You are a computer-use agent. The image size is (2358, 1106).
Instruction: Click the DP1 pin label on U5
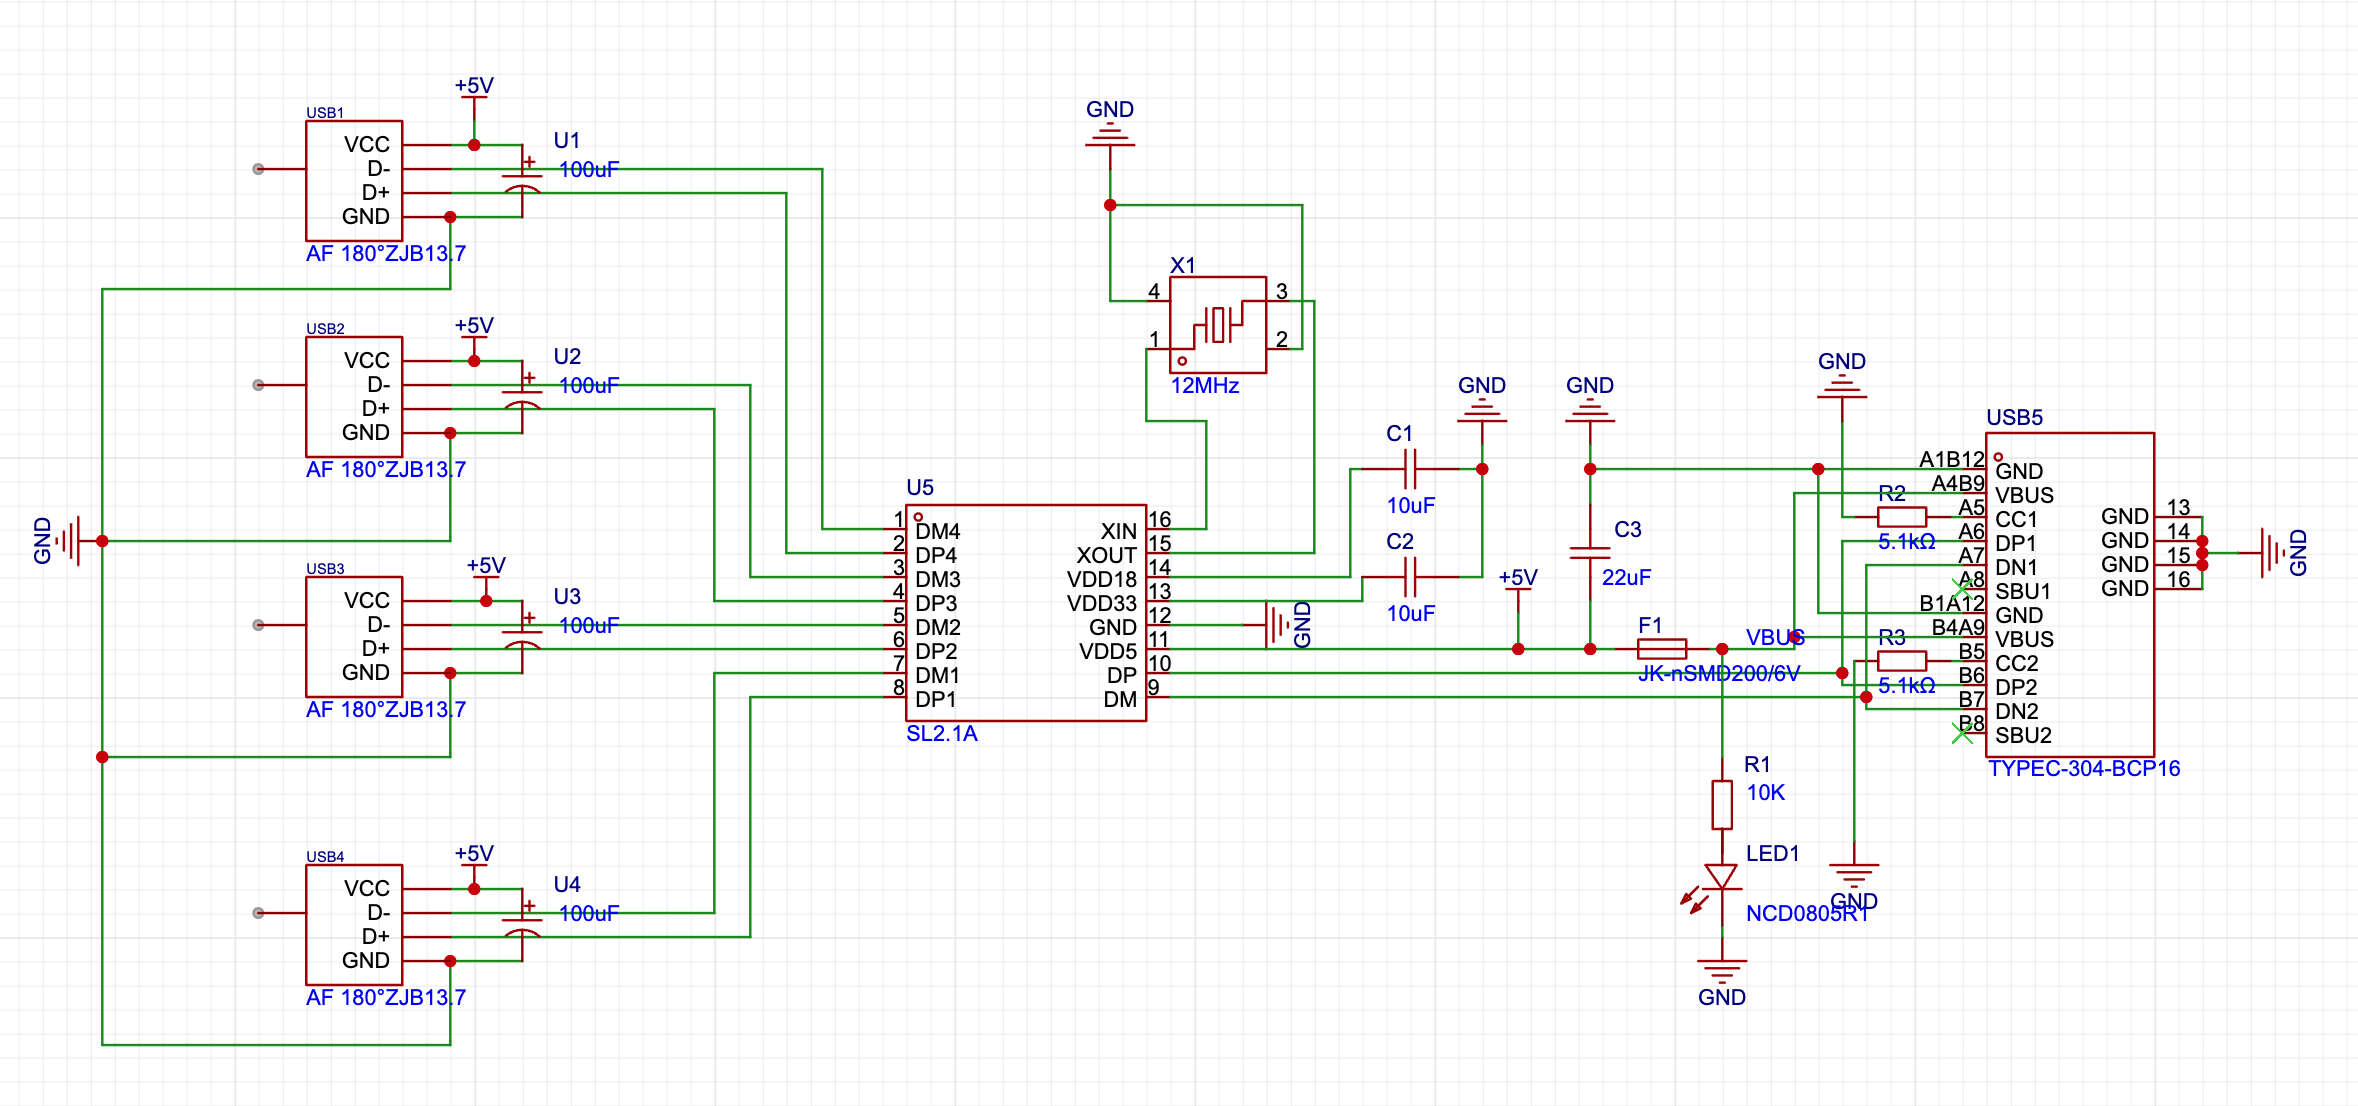[x=936, y=699]
